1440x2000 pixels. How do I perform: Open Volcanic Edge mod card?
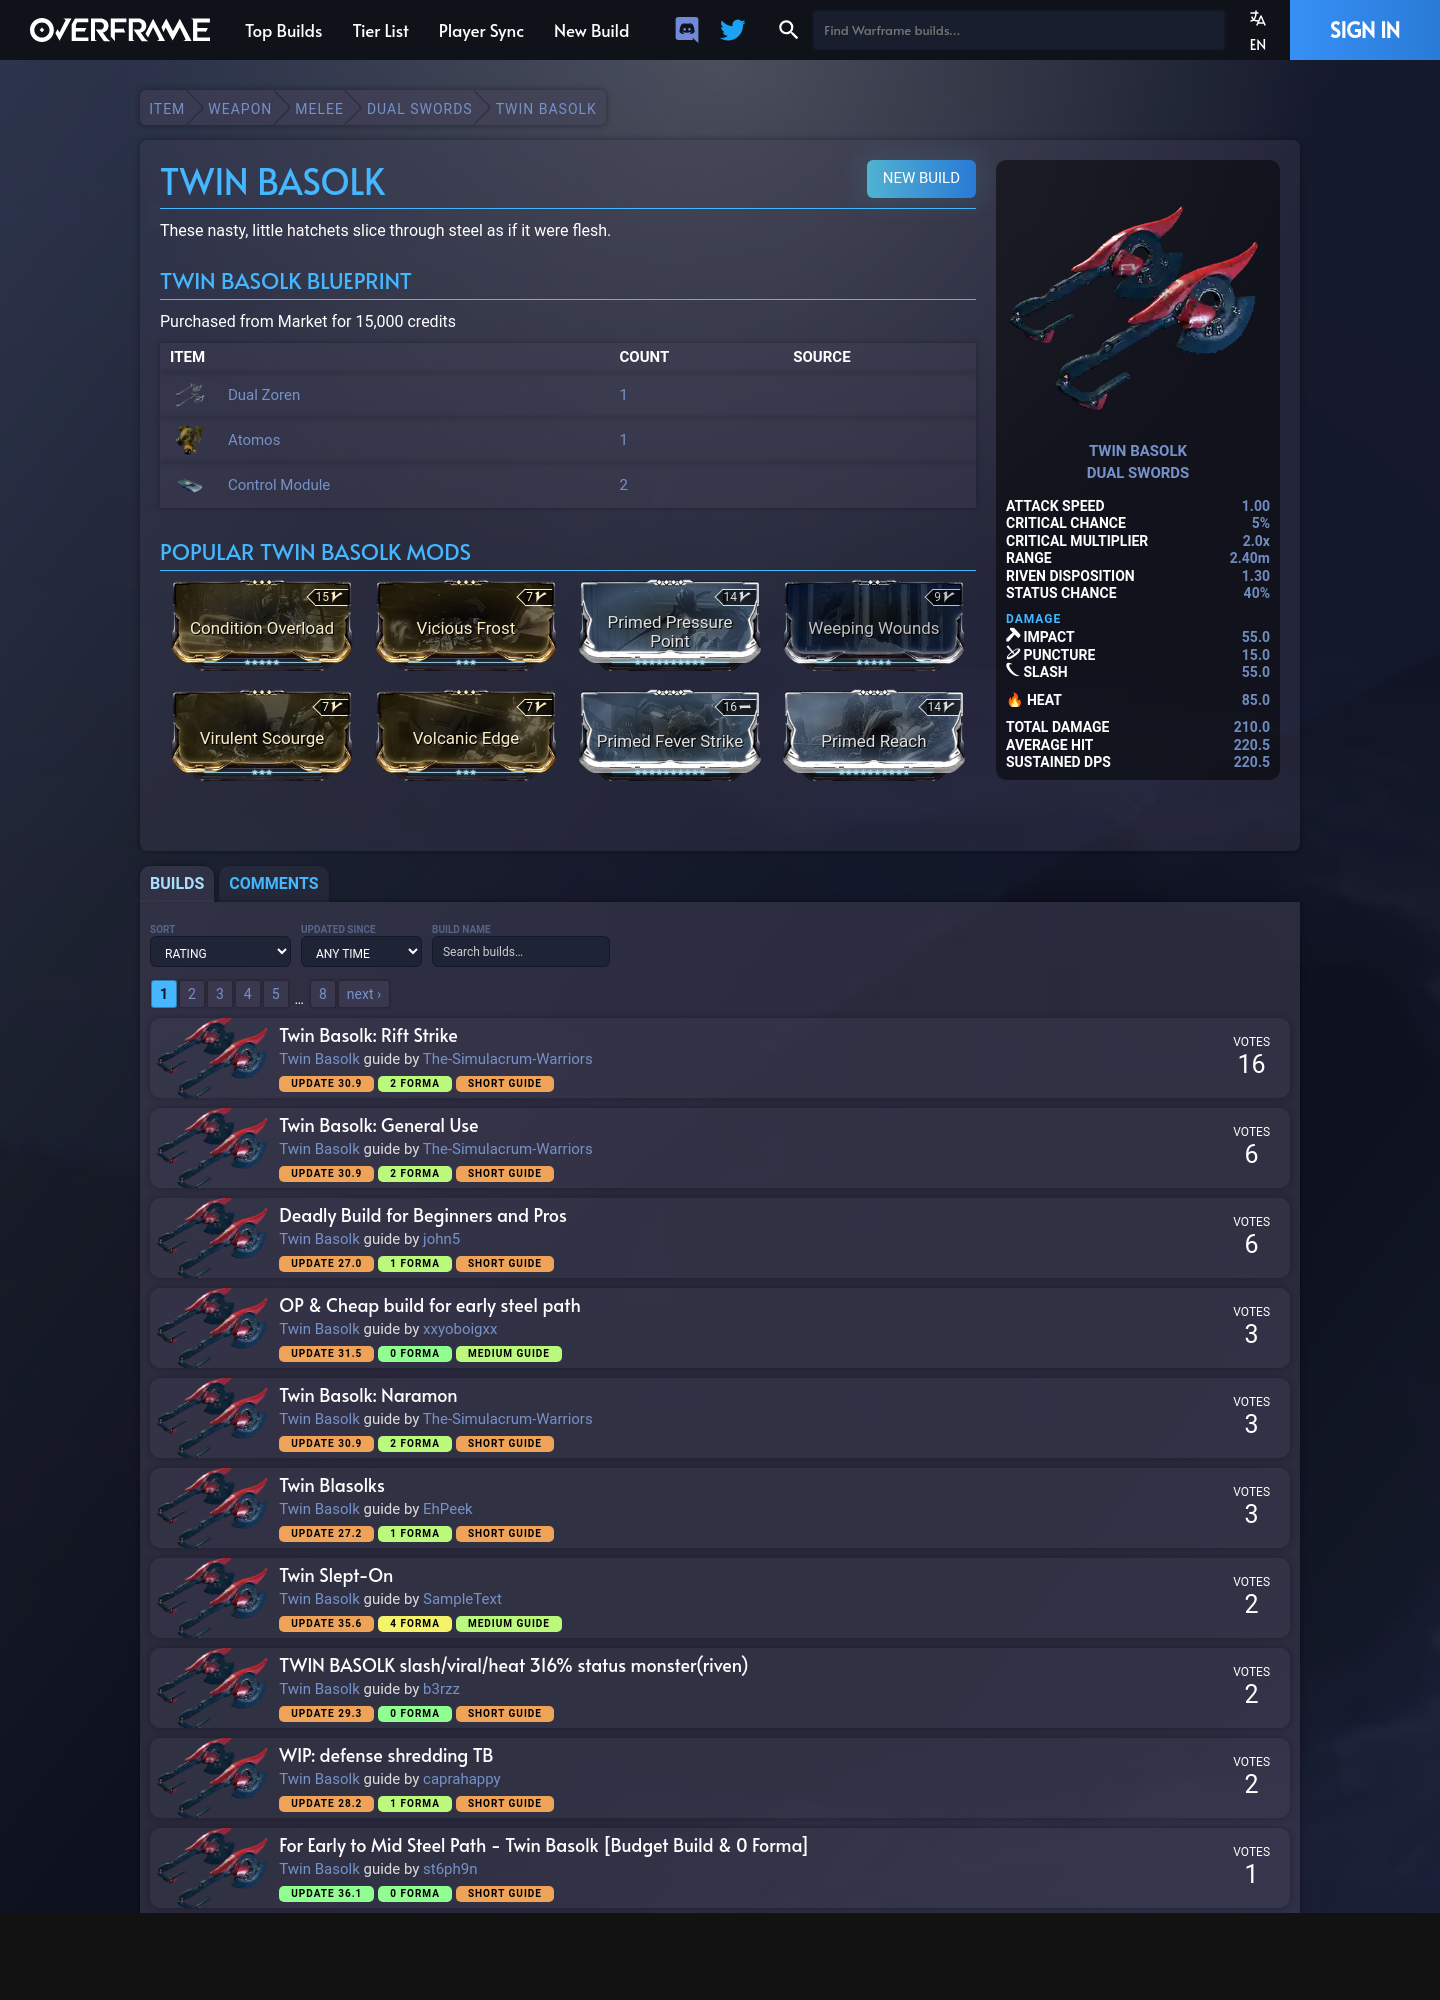point(466,734)
